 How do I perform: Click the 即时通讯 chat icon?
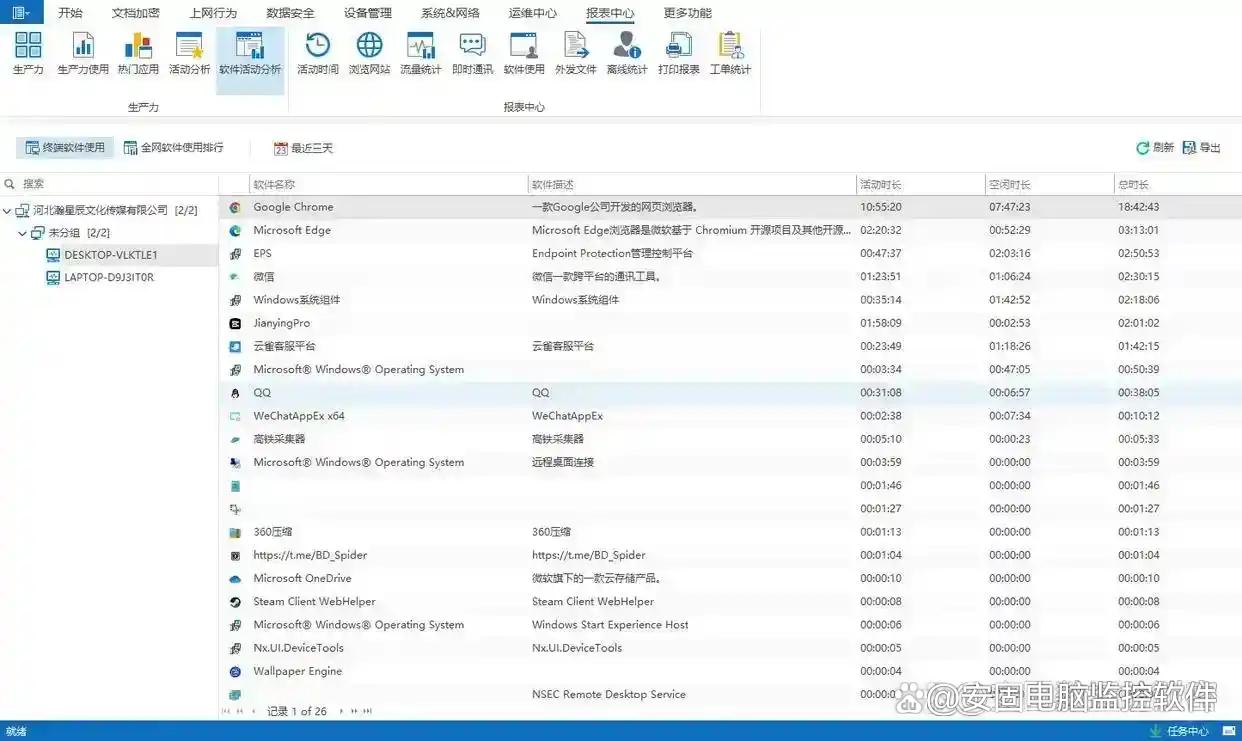click(472, 53)
